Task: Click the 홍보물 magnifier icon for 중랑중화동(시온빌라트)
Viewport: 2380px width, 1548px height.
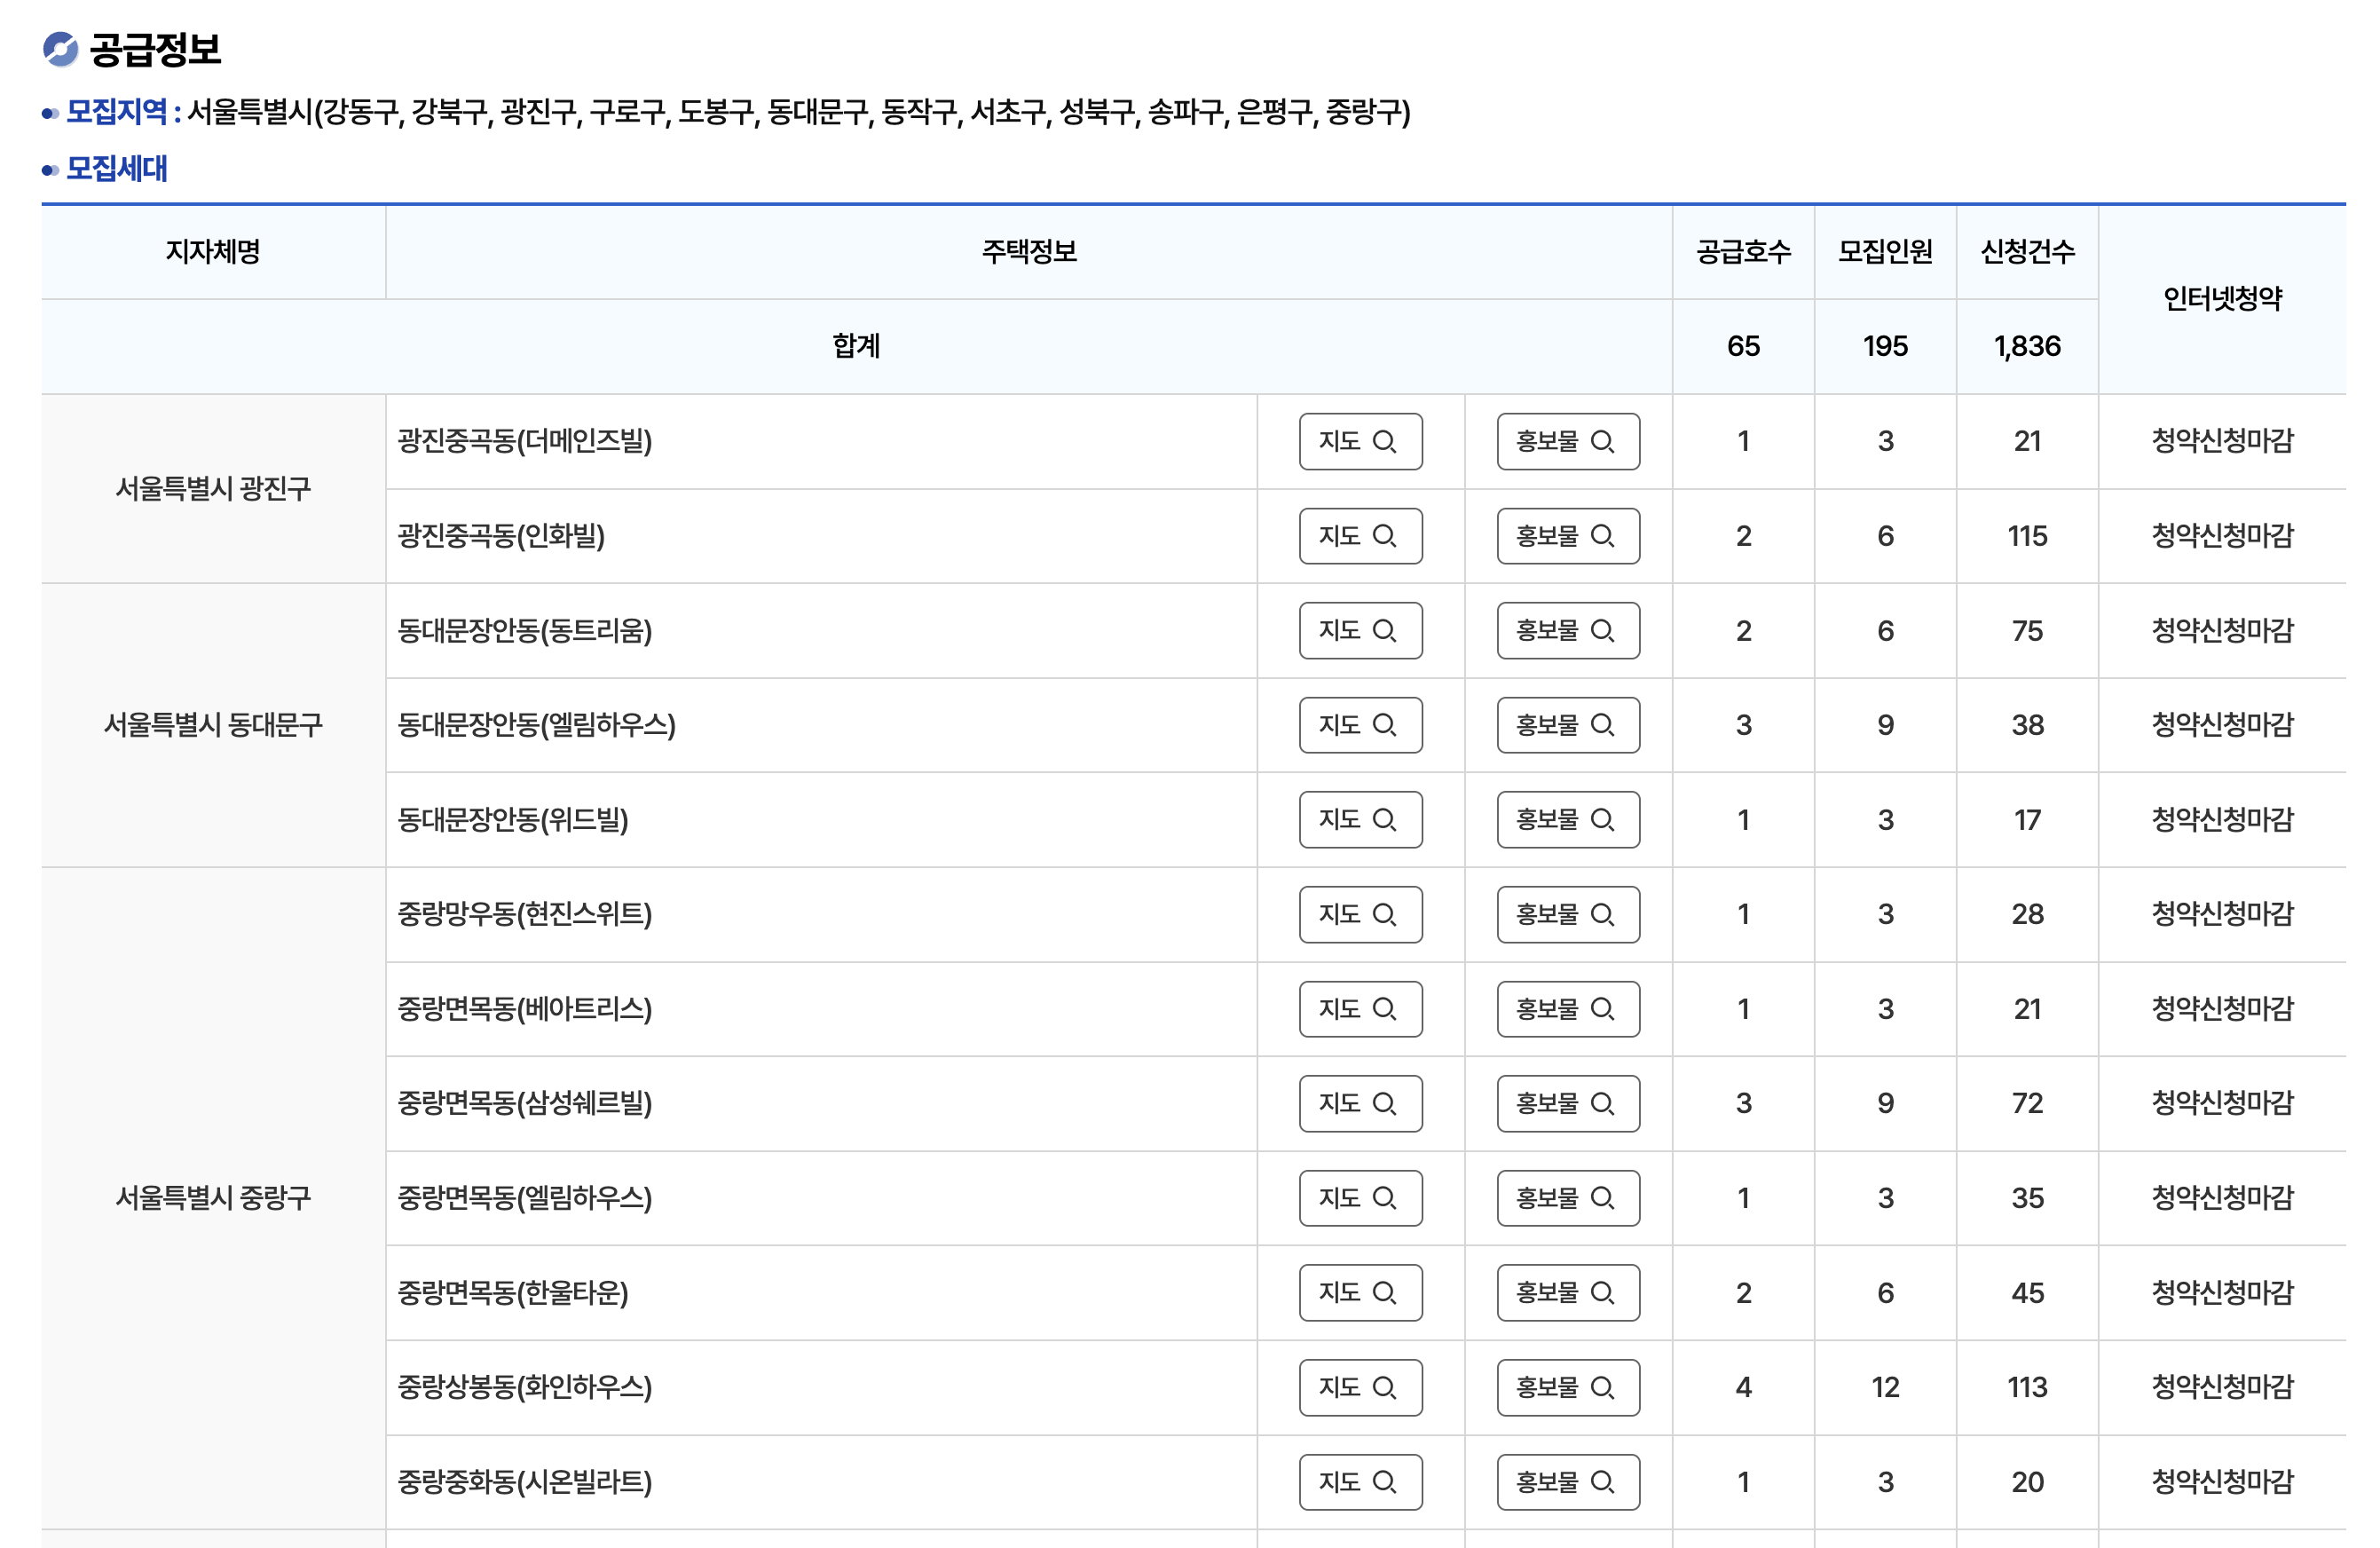Action: click(1606, 1482)
